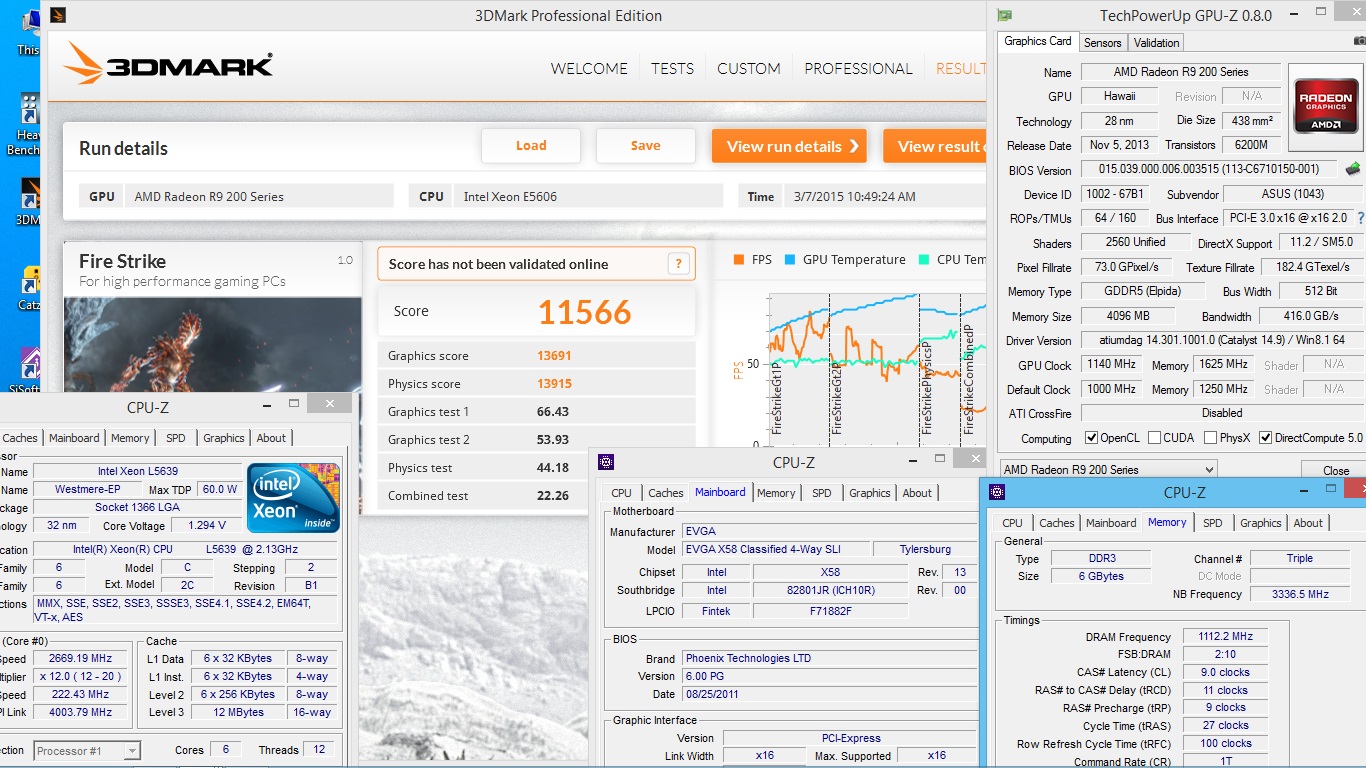This screenshot has height=768, width=1366.
Task: Click the 3DMARK logo in the header
Action: [x=168, y=64]
